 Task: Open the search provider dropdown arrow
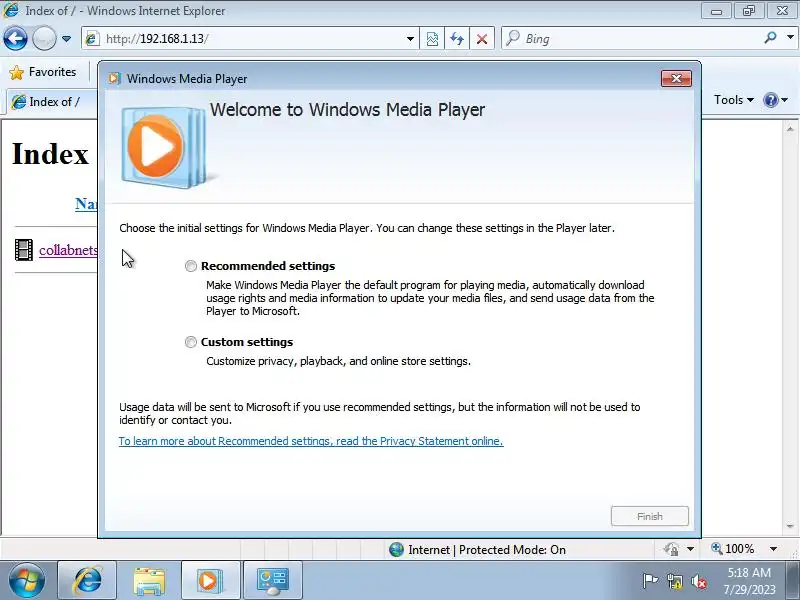[790, 38]
